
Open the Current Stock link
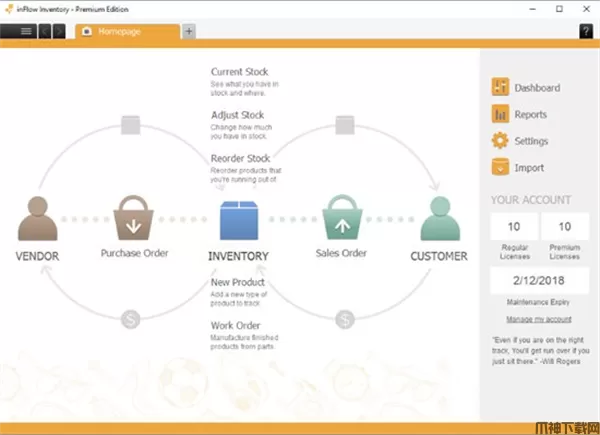tap(239, 72)
